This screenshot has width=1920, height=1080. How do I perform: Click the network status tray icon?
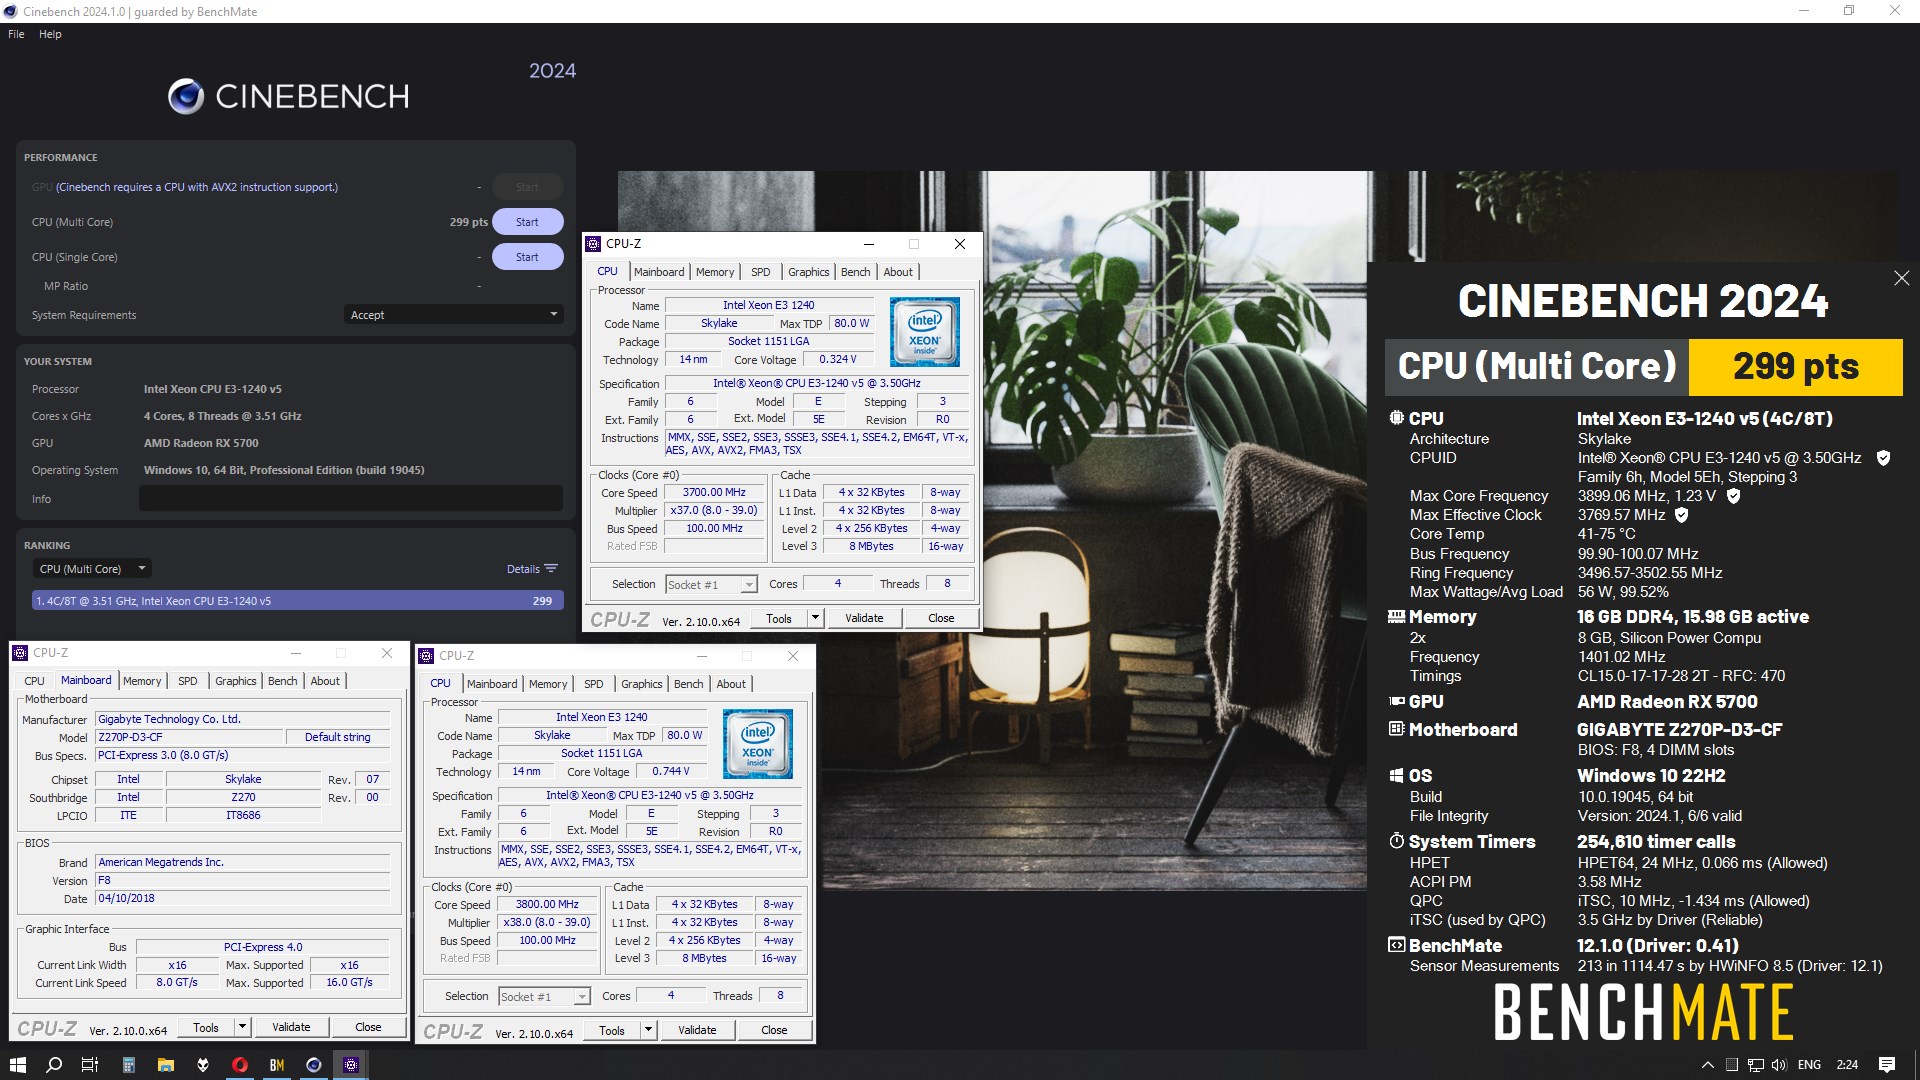(x=1756, y=1065)
